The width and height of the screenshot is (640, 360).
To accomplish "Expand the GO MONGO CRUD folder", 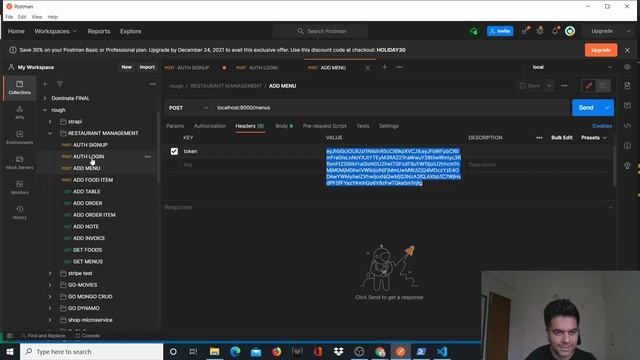I will pyautogui.click(x=50, y=297).
